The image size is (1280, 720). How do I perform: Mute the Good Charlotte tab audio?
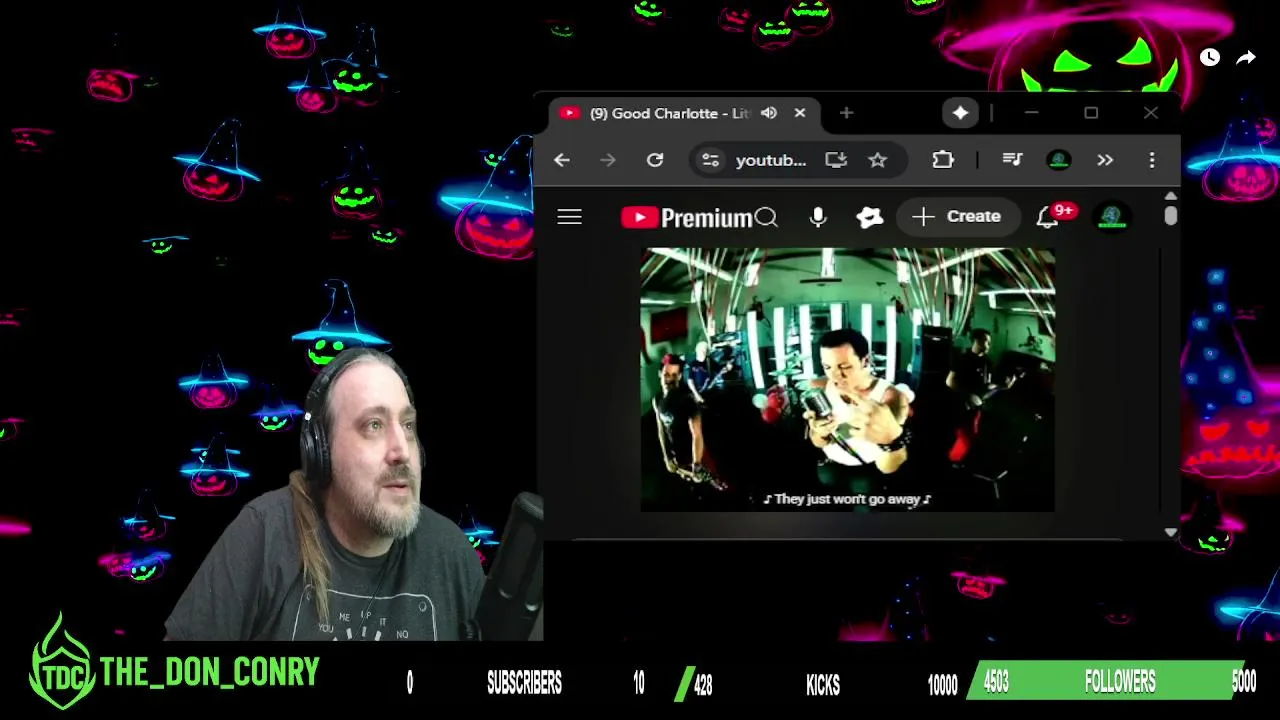tap(769, 113)
